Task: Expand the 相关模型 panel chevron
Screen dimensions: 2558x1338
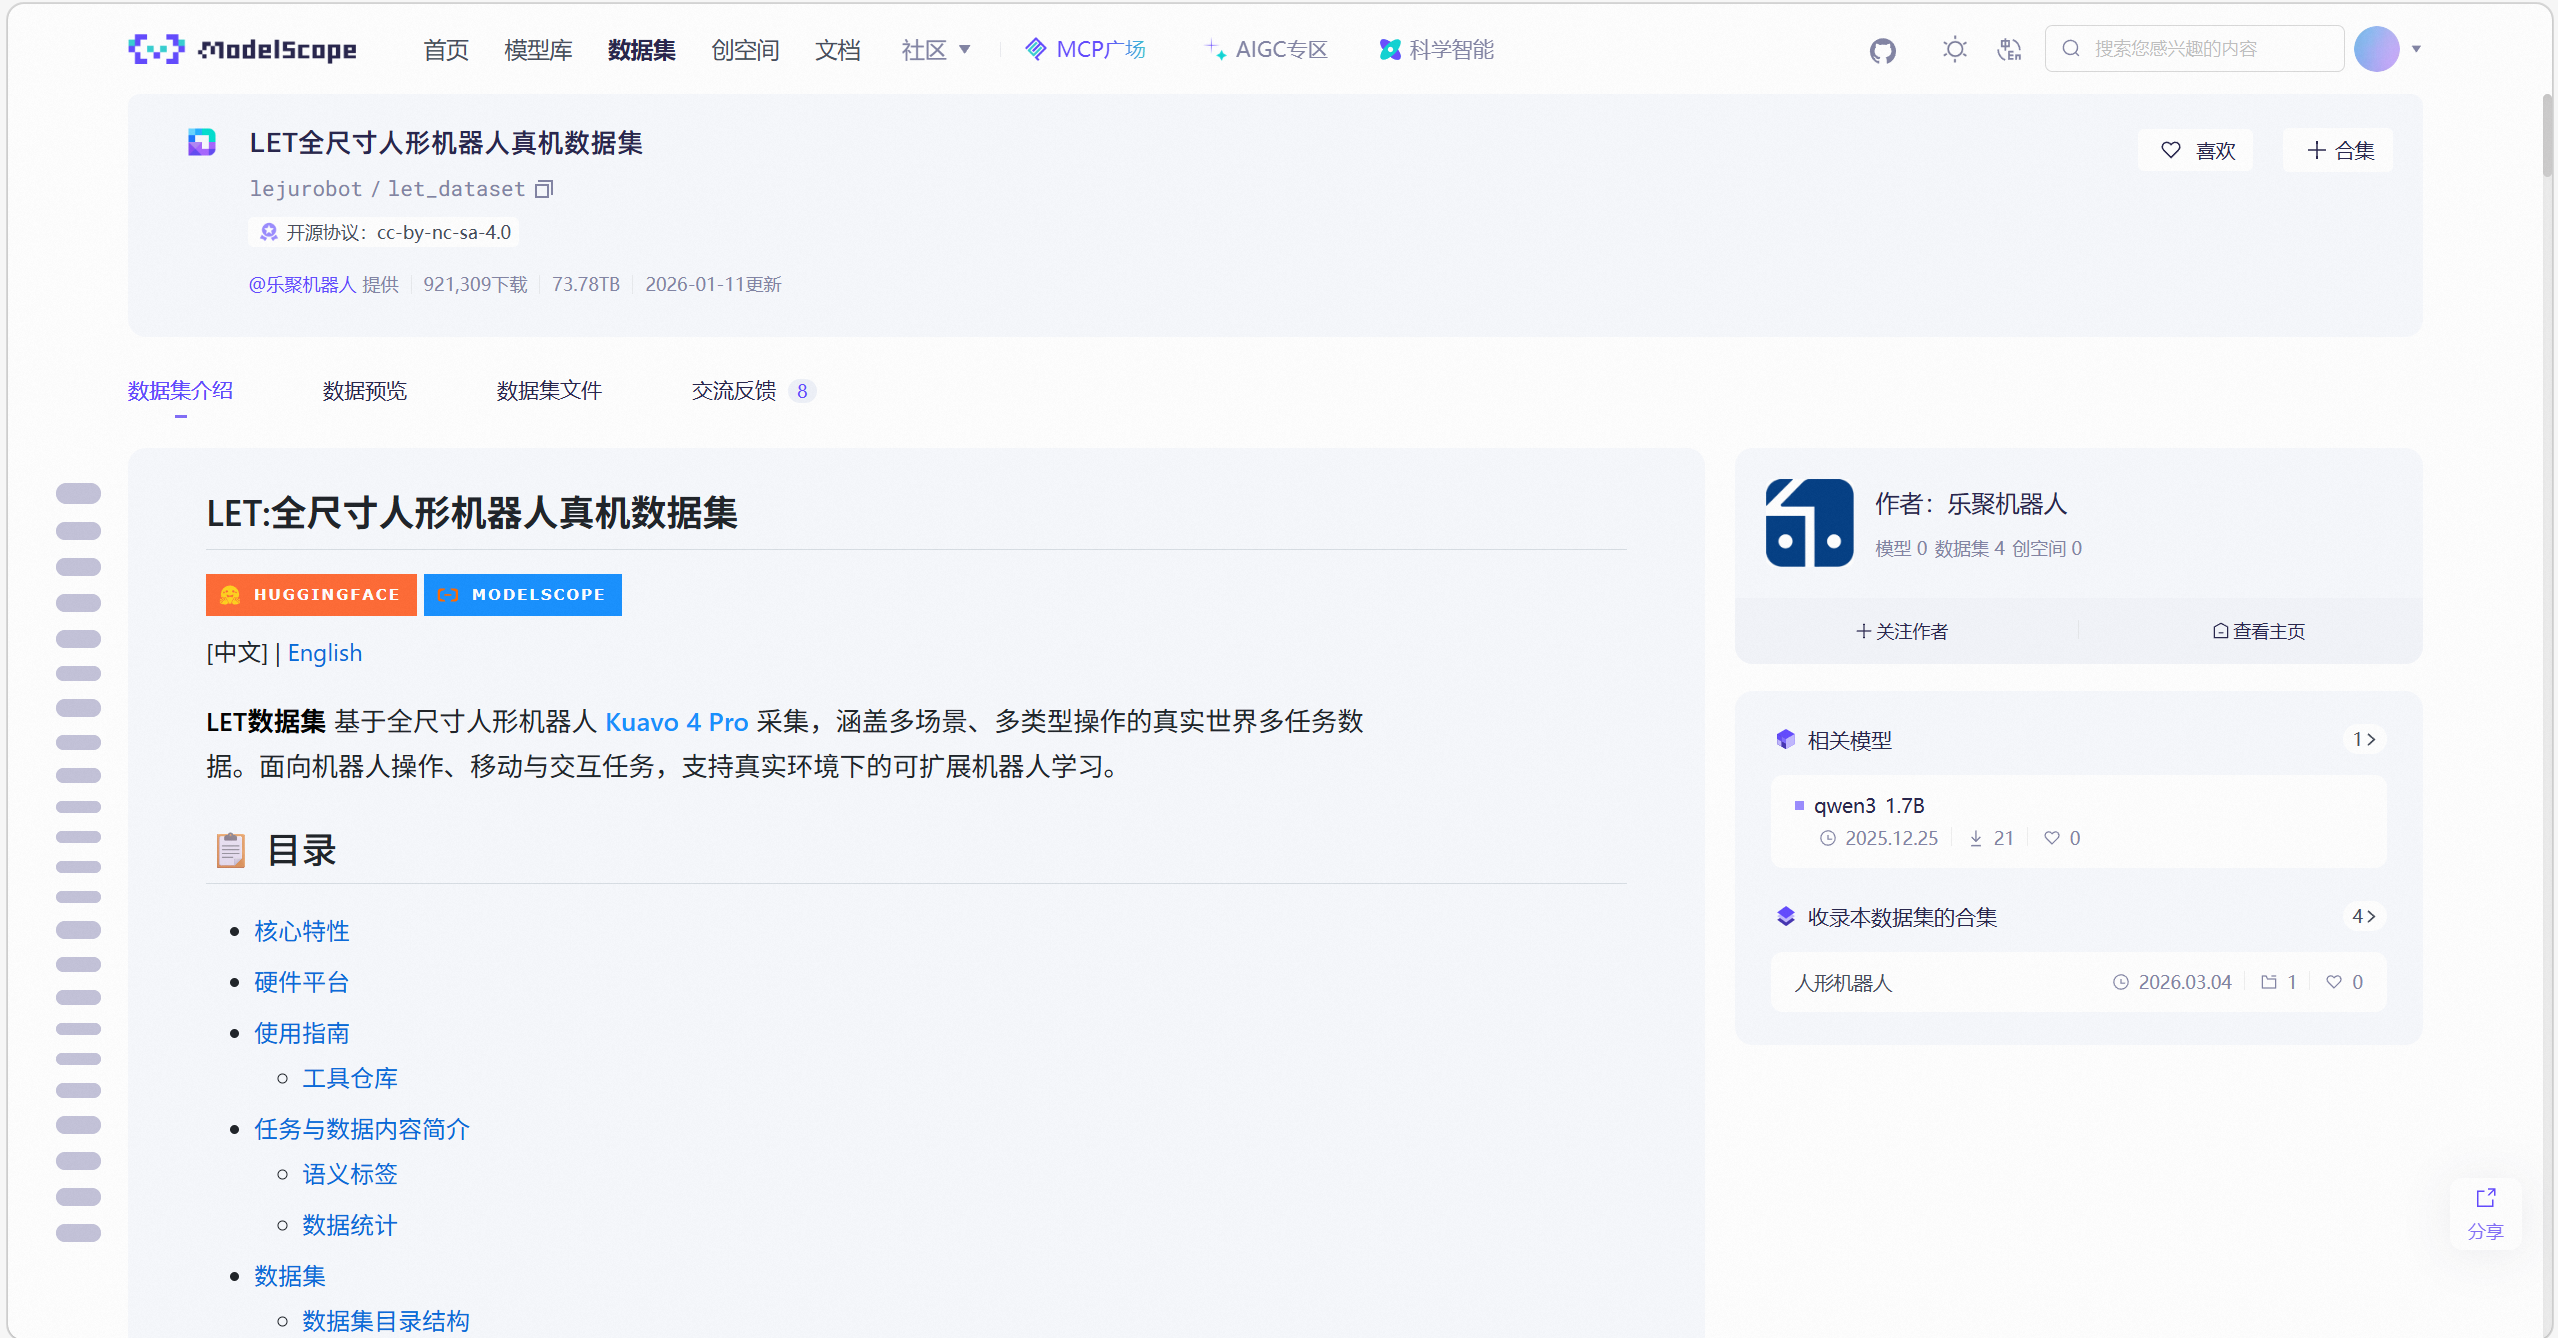Action: (2367, 739)
